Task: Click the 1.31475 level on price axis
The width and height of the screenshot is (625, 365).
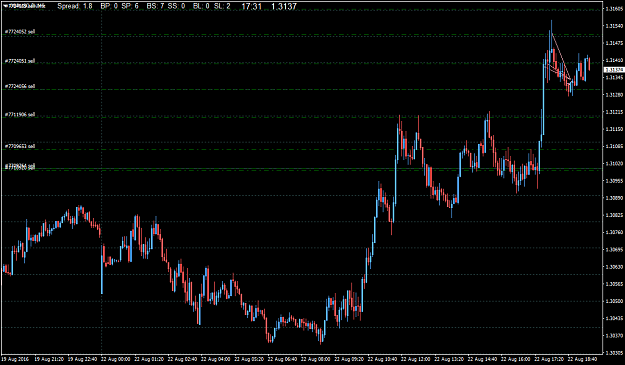Action: click(614, 43)
